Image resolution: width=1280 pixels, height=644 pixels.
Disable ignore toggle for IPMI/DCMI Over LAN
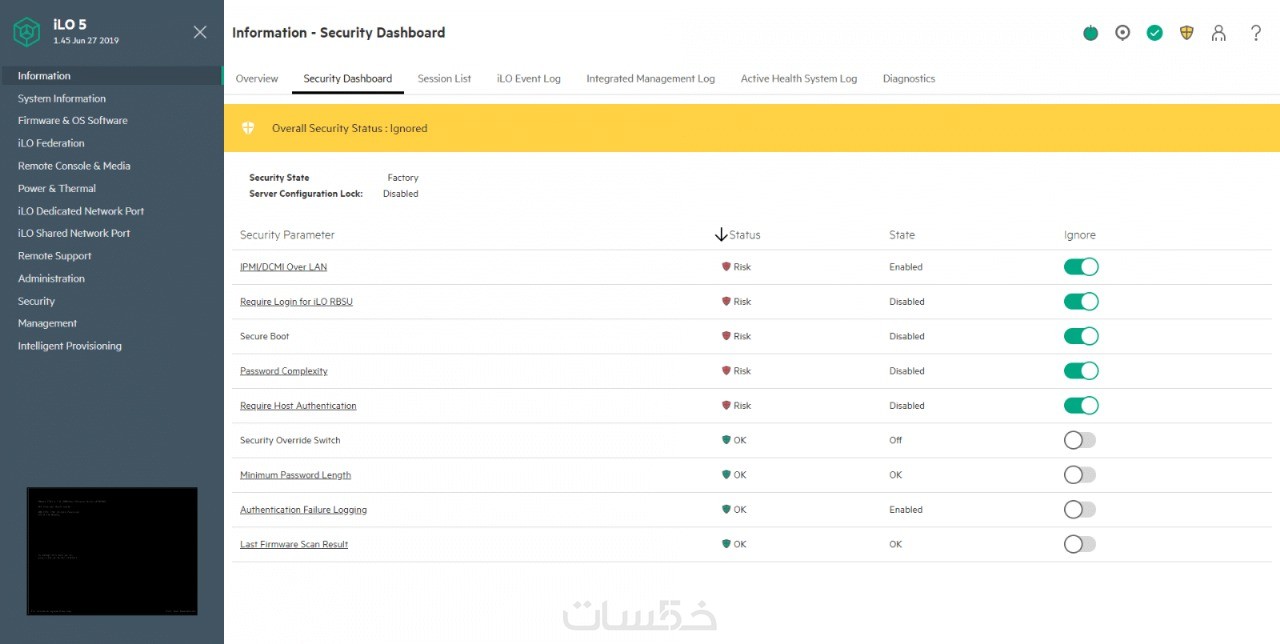coord(1081,267)
